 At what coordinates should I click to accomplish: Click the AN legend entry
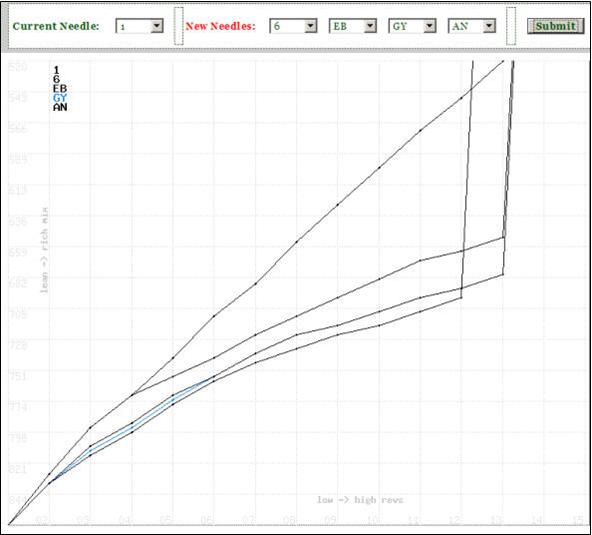coord(60,107)
